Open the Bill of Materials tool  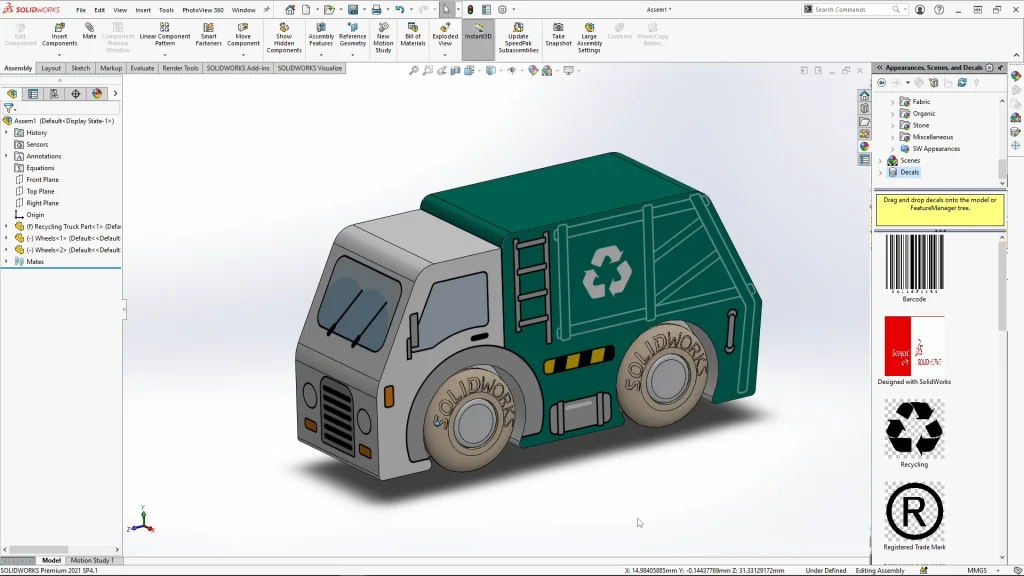pos(413,28)
